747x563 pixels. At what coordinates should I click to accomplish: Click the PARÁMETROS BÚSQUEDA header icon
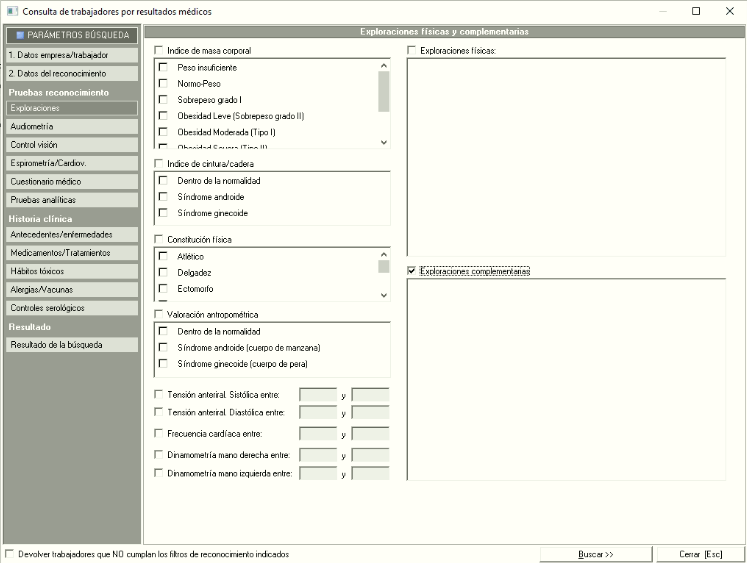(x=20, y=36)
